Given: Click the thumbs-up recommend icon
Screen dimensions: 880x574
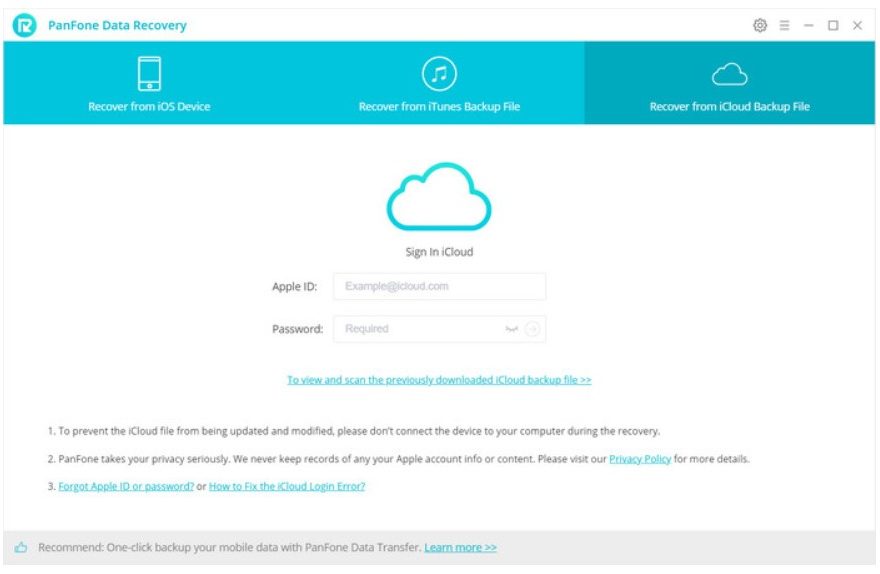Looking at the screenshot, I should coord(21,547).
